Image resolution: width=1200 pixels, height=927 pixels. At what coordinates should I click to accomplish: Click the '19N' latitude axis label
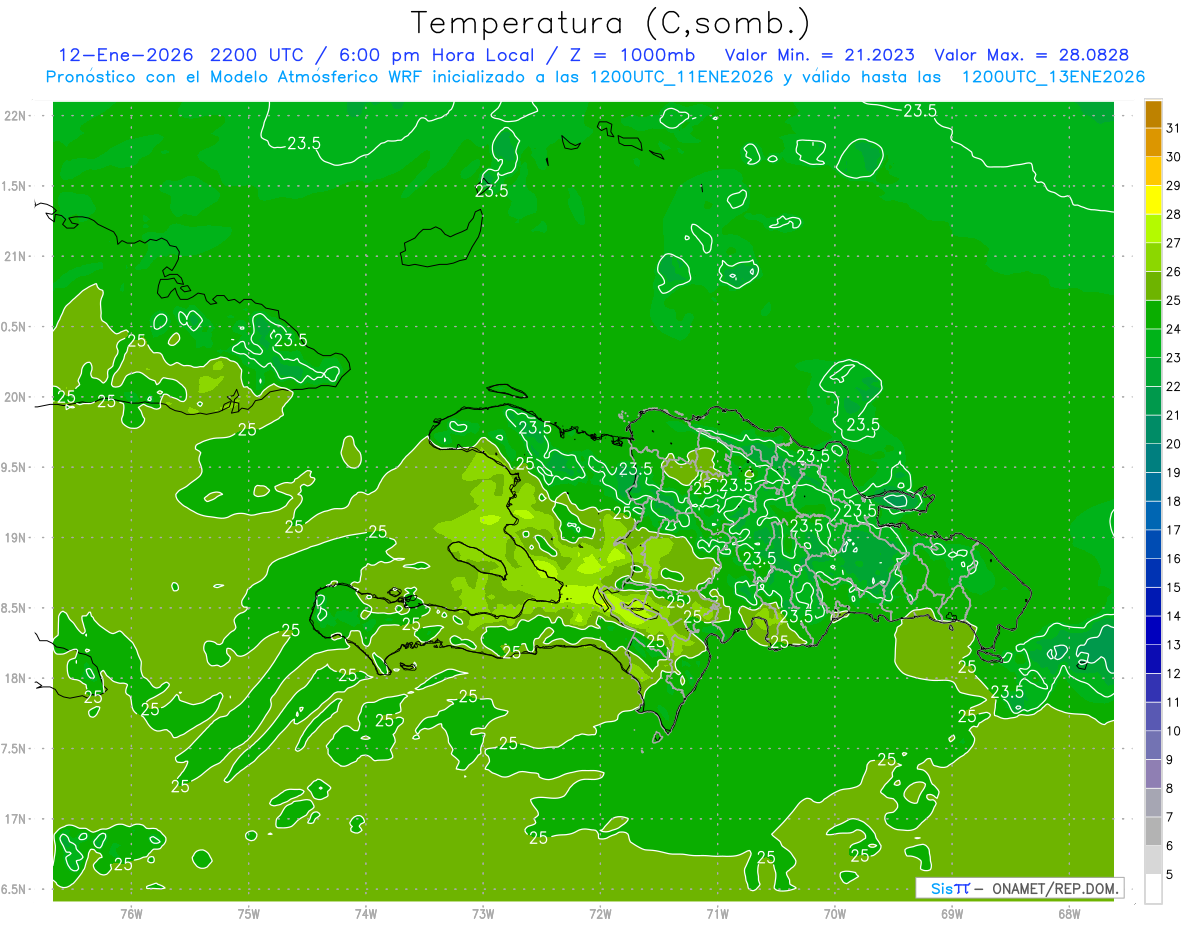tap(16, 538)
